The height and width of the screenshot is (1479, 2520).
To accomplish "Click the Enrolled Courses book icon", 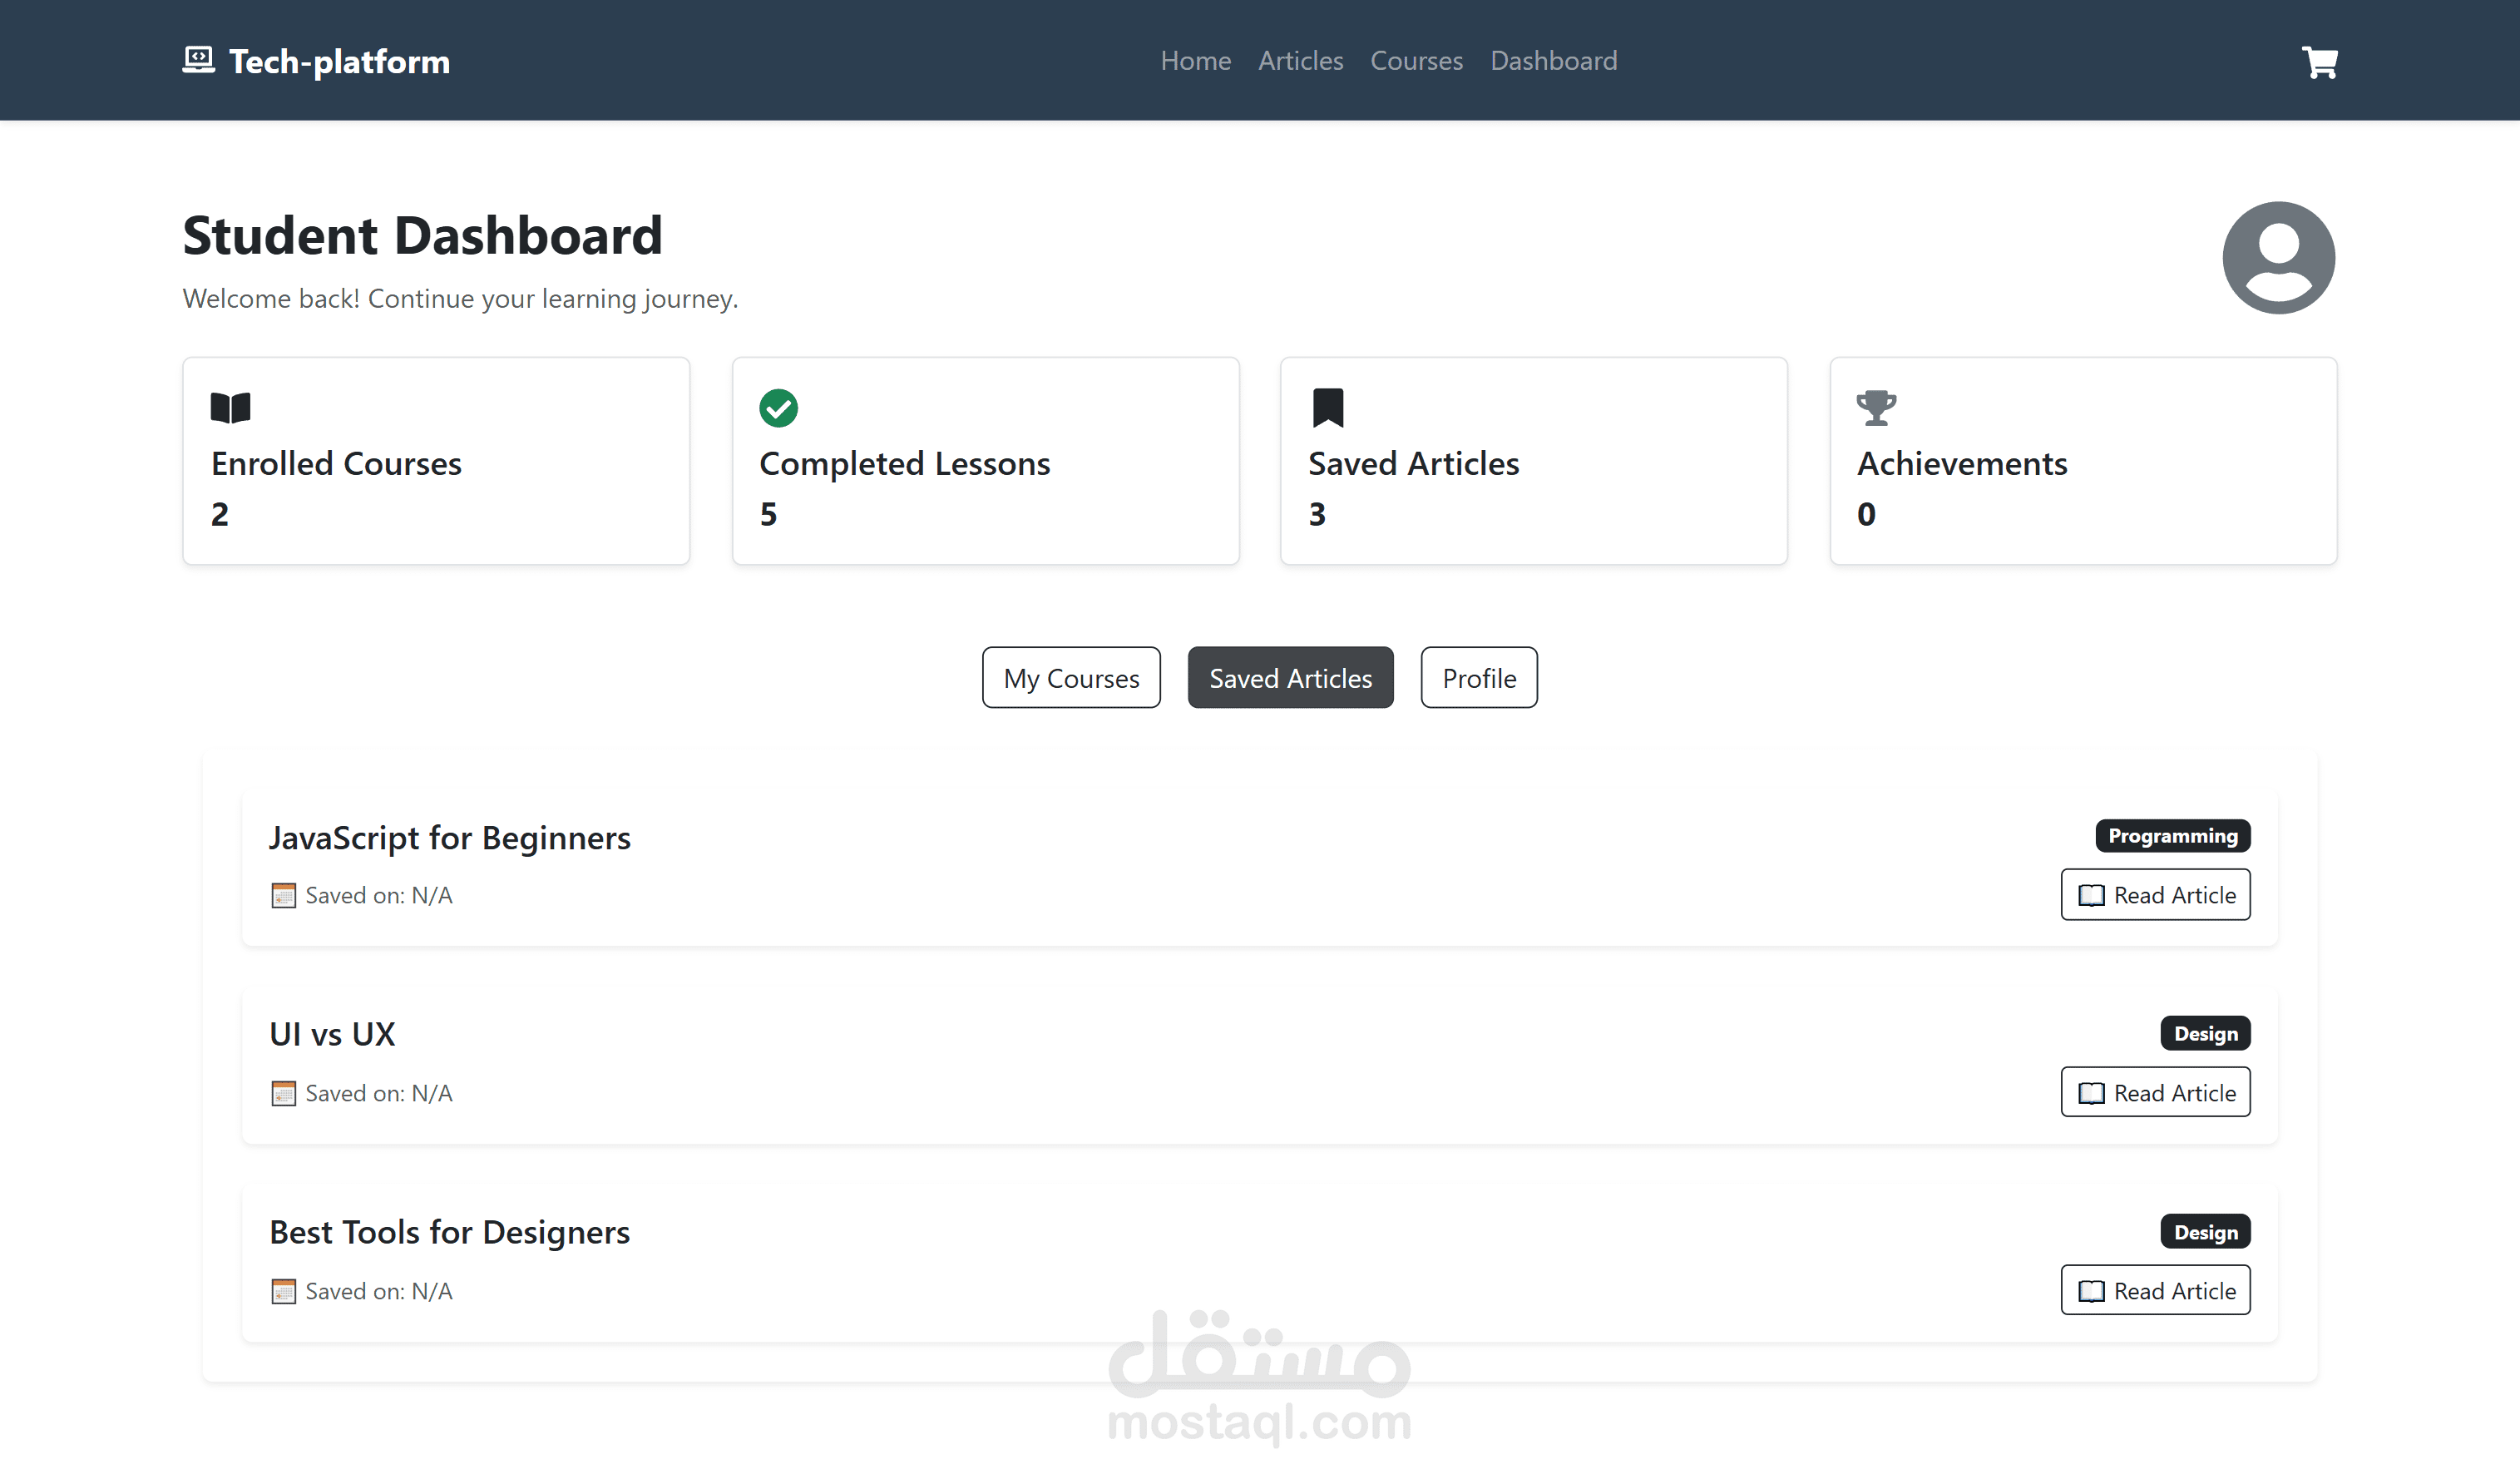I will pyautogui.click(x=230, y=407).
